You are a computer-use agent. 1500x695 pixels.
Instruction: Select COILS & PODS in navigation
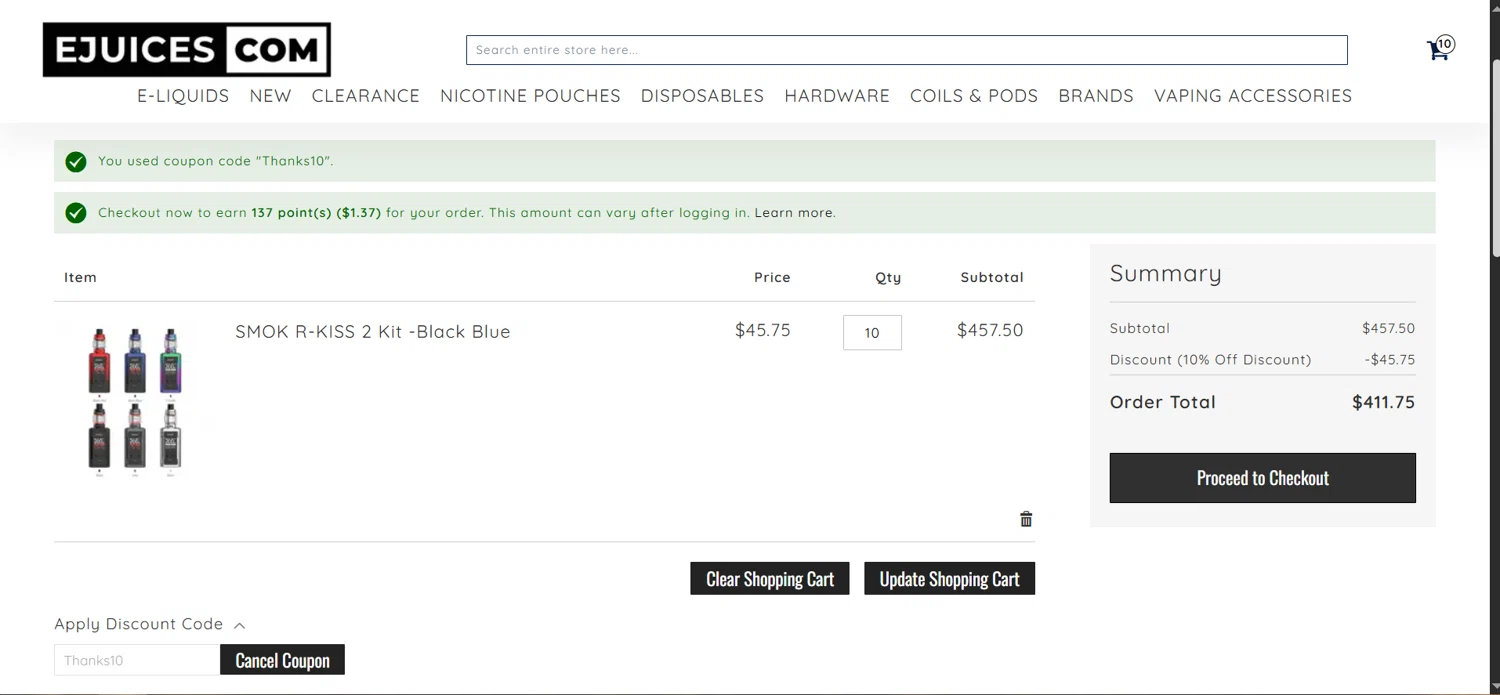pyautogui.click(x=974, y=96)
